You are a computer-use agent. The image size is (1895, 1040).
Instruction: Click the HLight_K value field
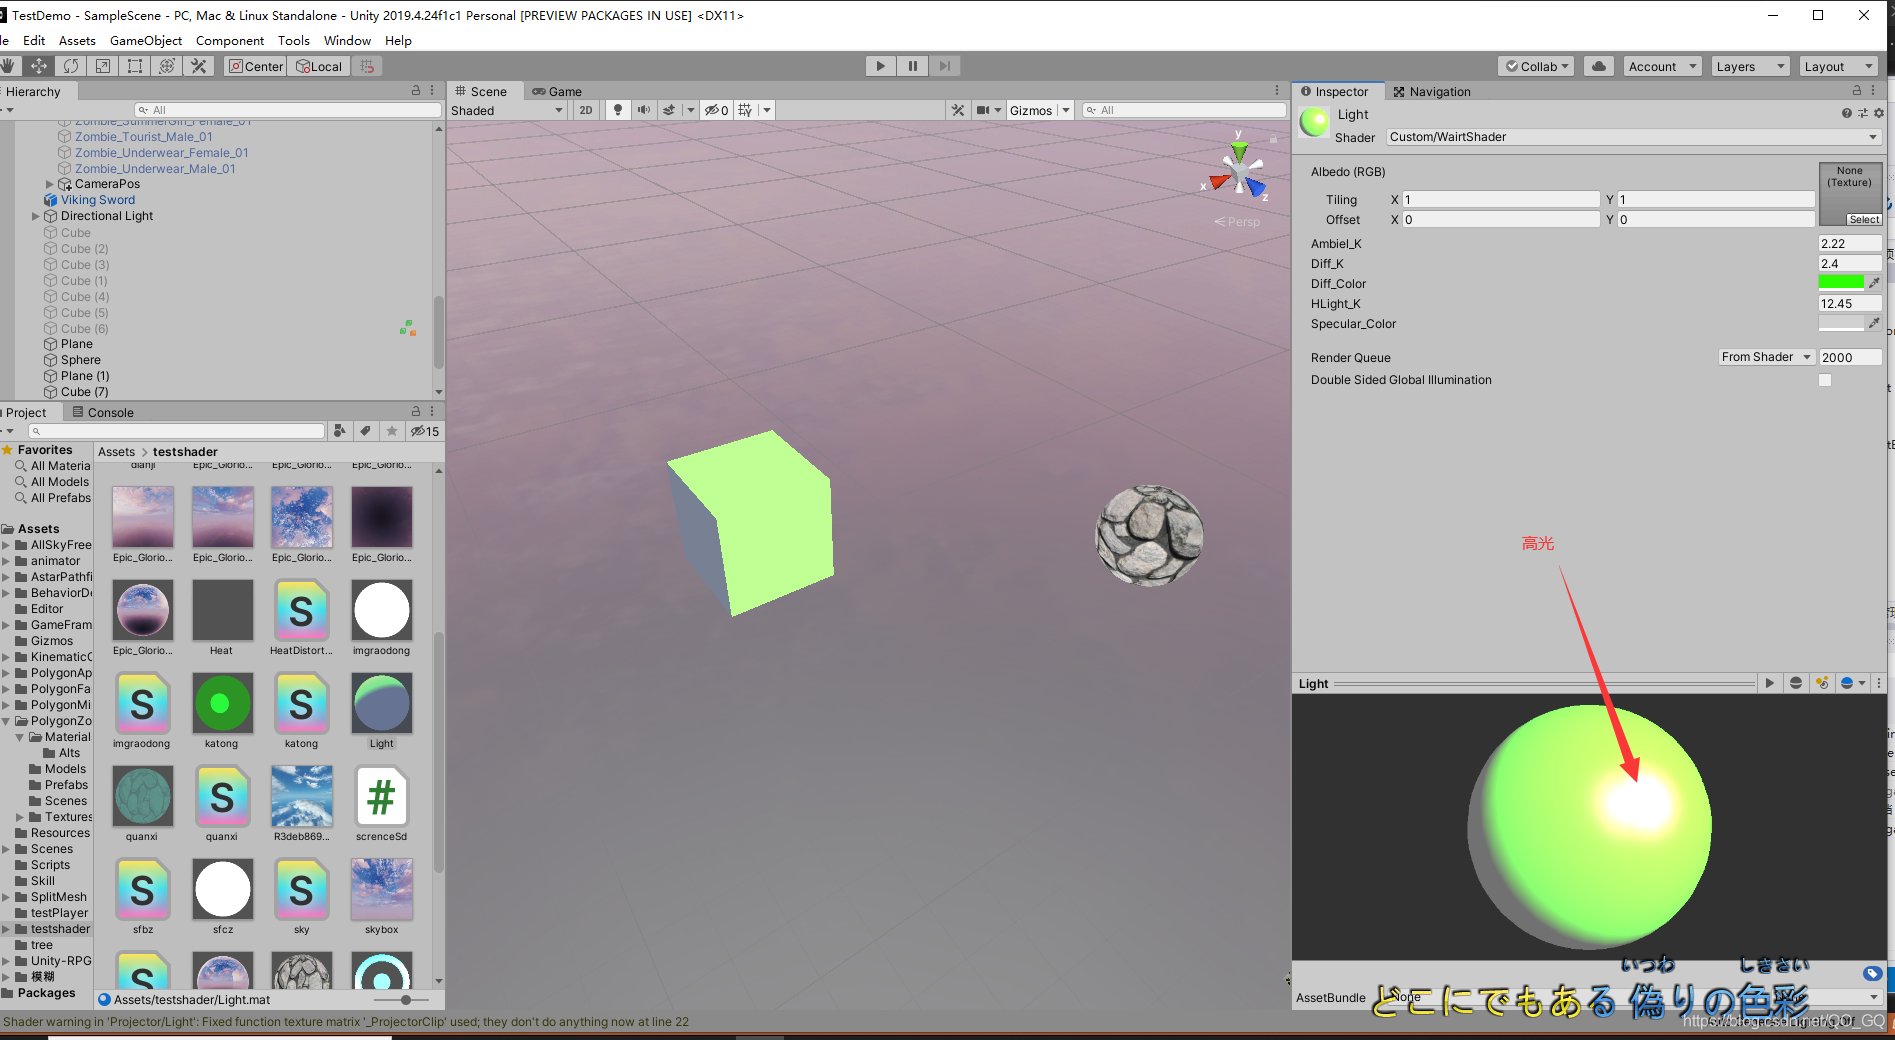1849,303
